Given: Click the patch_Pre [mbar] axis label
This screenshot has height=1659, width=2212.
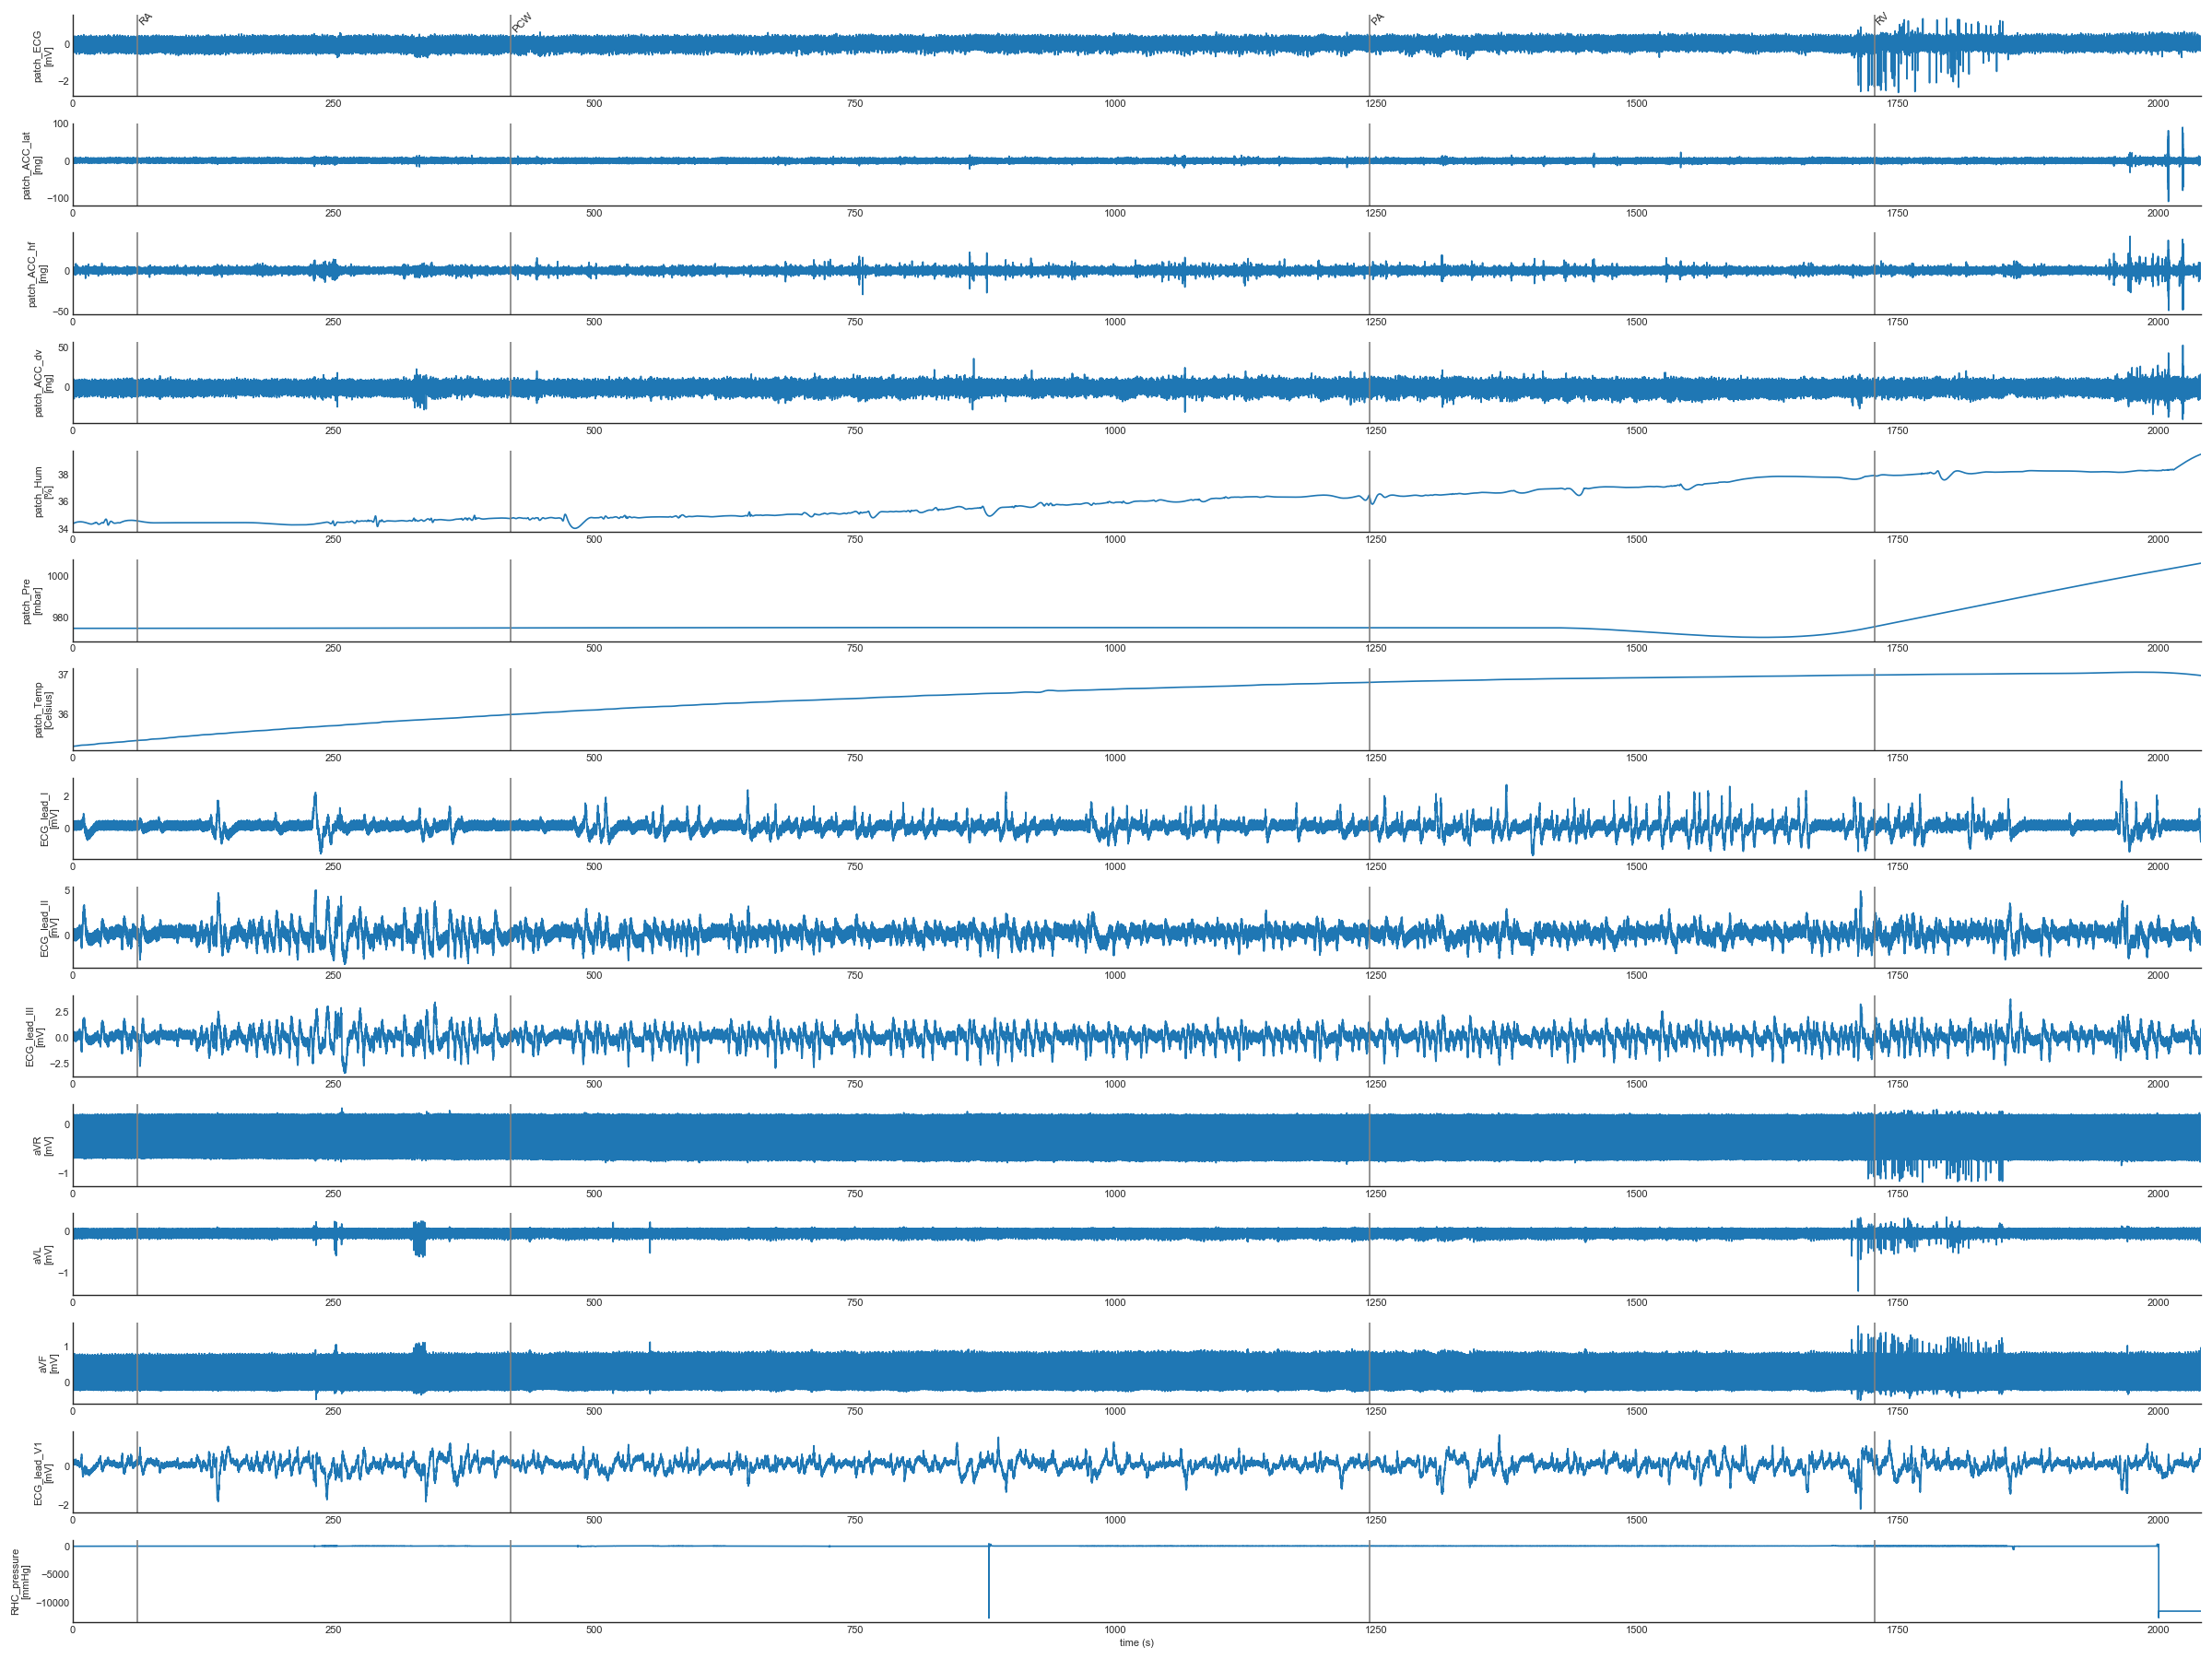Looking at the screenshot, I should [31, 600].
